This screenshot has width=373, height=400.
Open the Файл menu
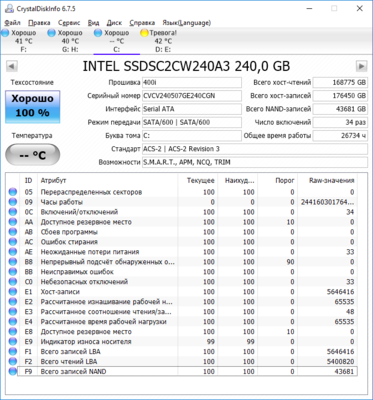click(x=13, y=23)
